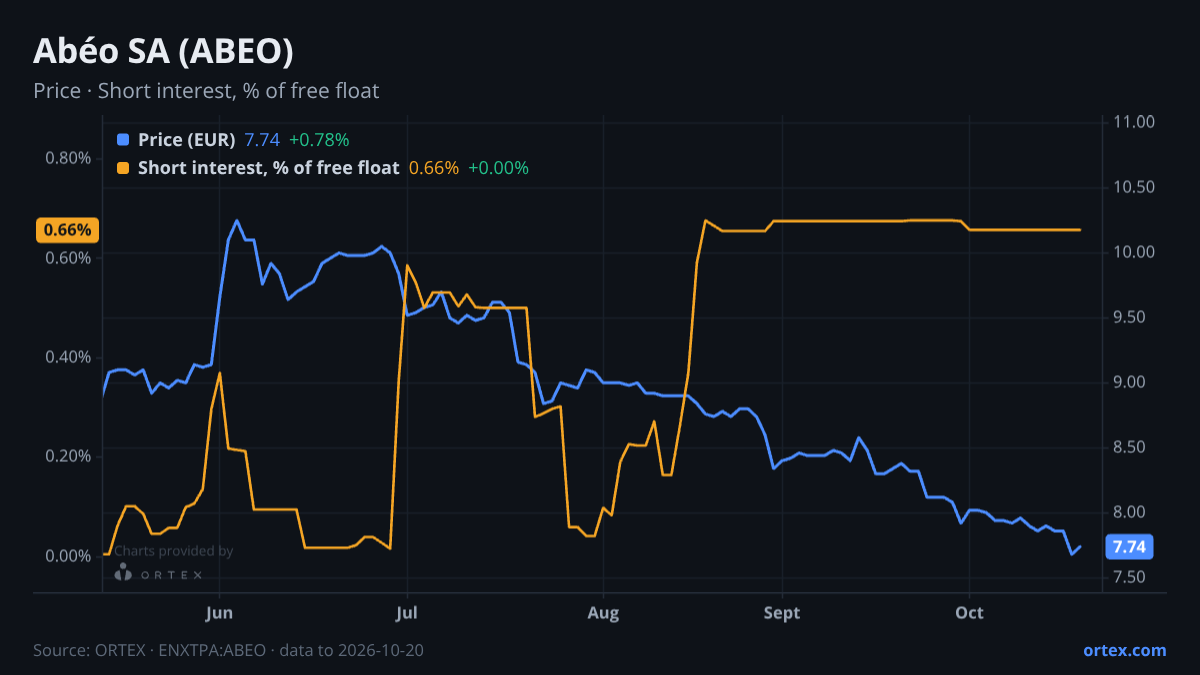Toggle the Short interest, % of free float legend label

[x=269, y=168]
